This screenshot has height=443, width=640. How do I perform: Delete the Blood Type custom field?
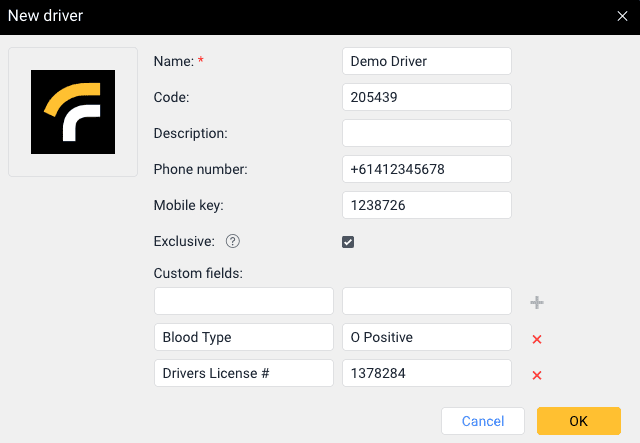537,339
